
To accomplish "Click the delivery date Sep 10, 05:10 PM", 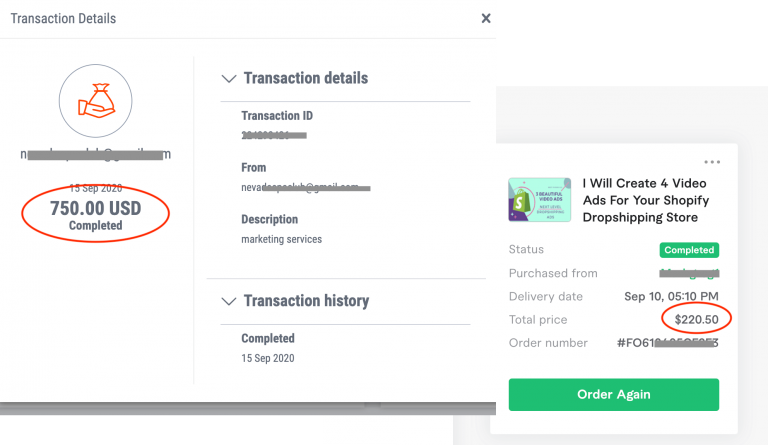I will [670, 296].
